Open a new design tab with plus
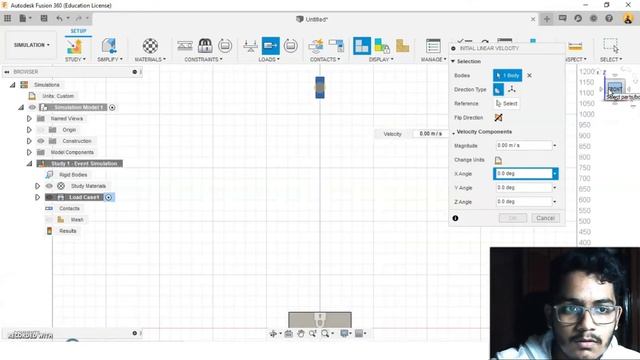Viewport: 640px width, 360px height. point(547,19)
